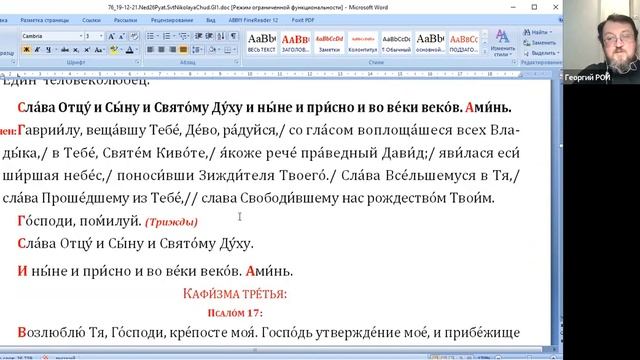This screenshot has height=360, width=640.
Task: Toggle justified text alignment
Action: 183,50
